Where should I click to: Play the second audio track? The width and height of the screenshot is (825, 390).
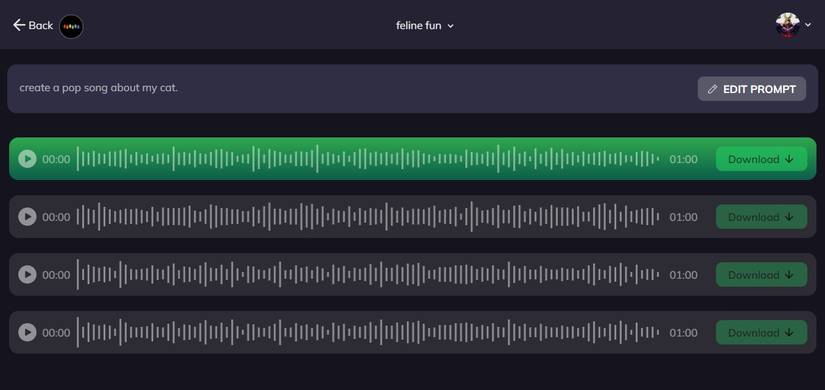[x=27, y=217]
